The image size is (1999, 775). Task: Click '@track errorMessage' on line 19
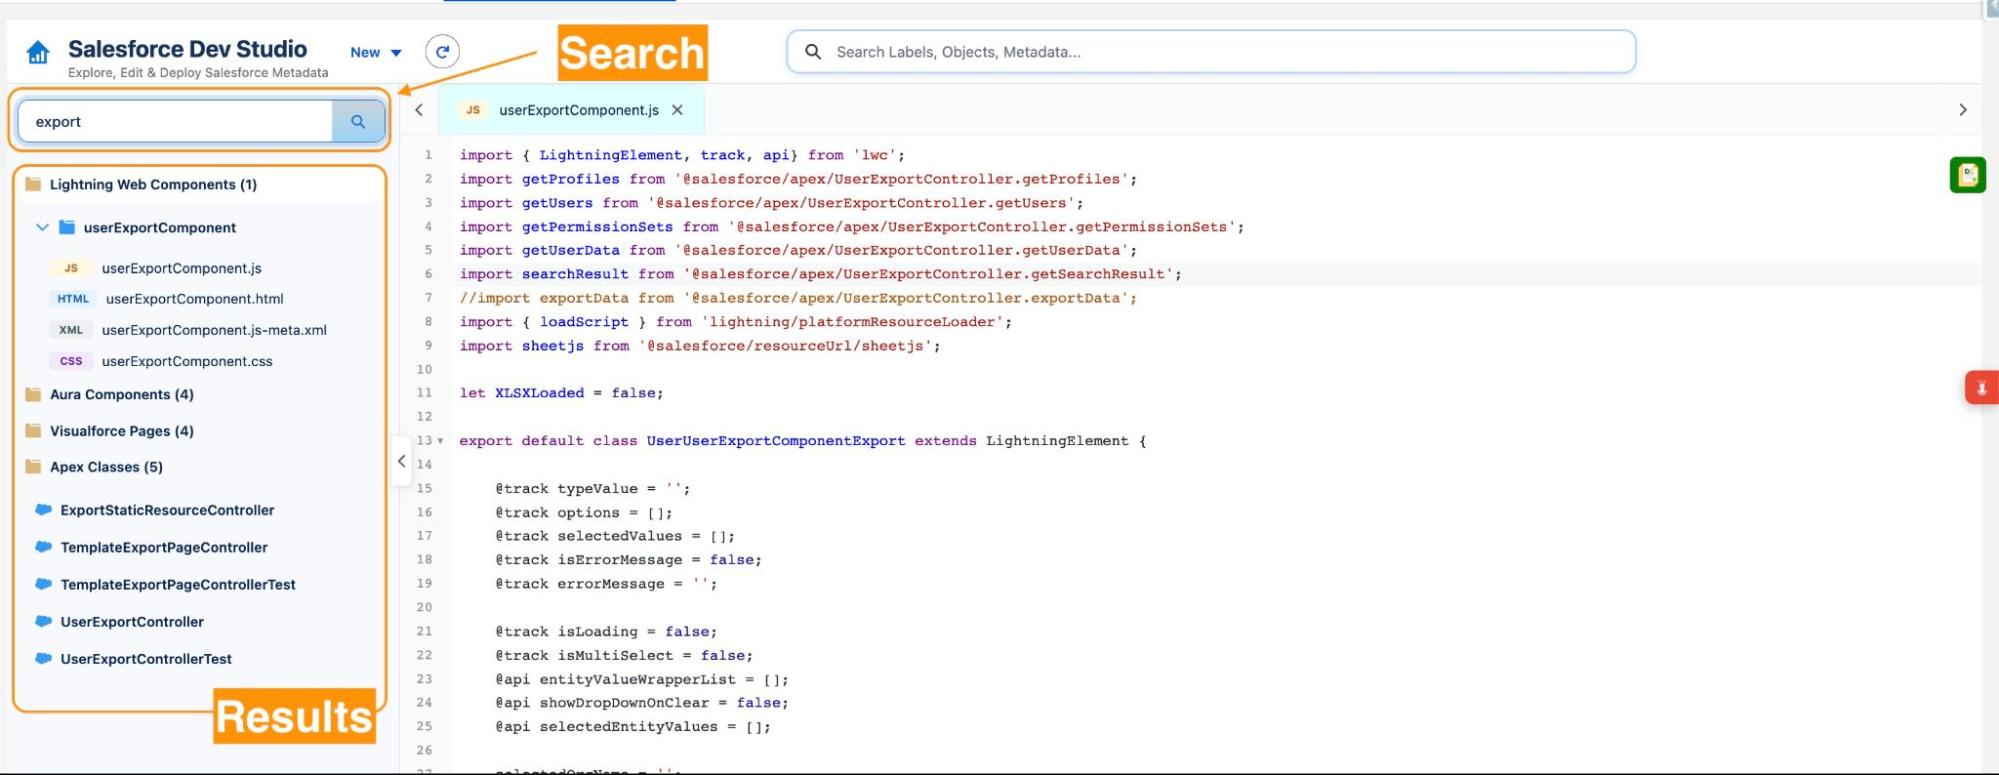[579, 584]
